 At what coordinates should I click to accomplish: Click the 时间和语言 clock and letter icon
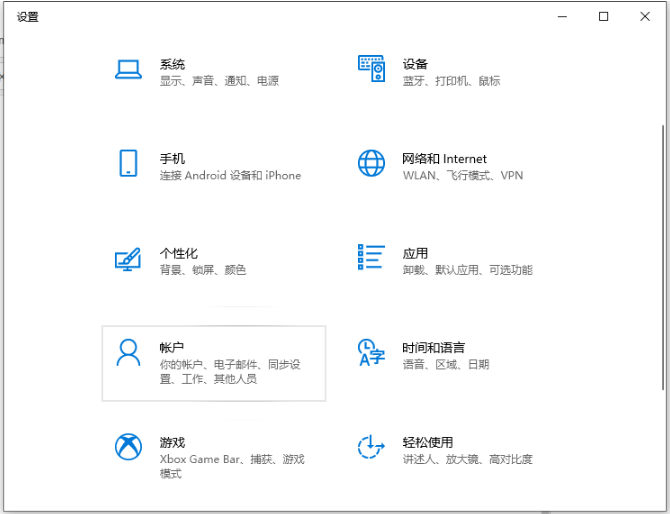[x=371, y=352]
